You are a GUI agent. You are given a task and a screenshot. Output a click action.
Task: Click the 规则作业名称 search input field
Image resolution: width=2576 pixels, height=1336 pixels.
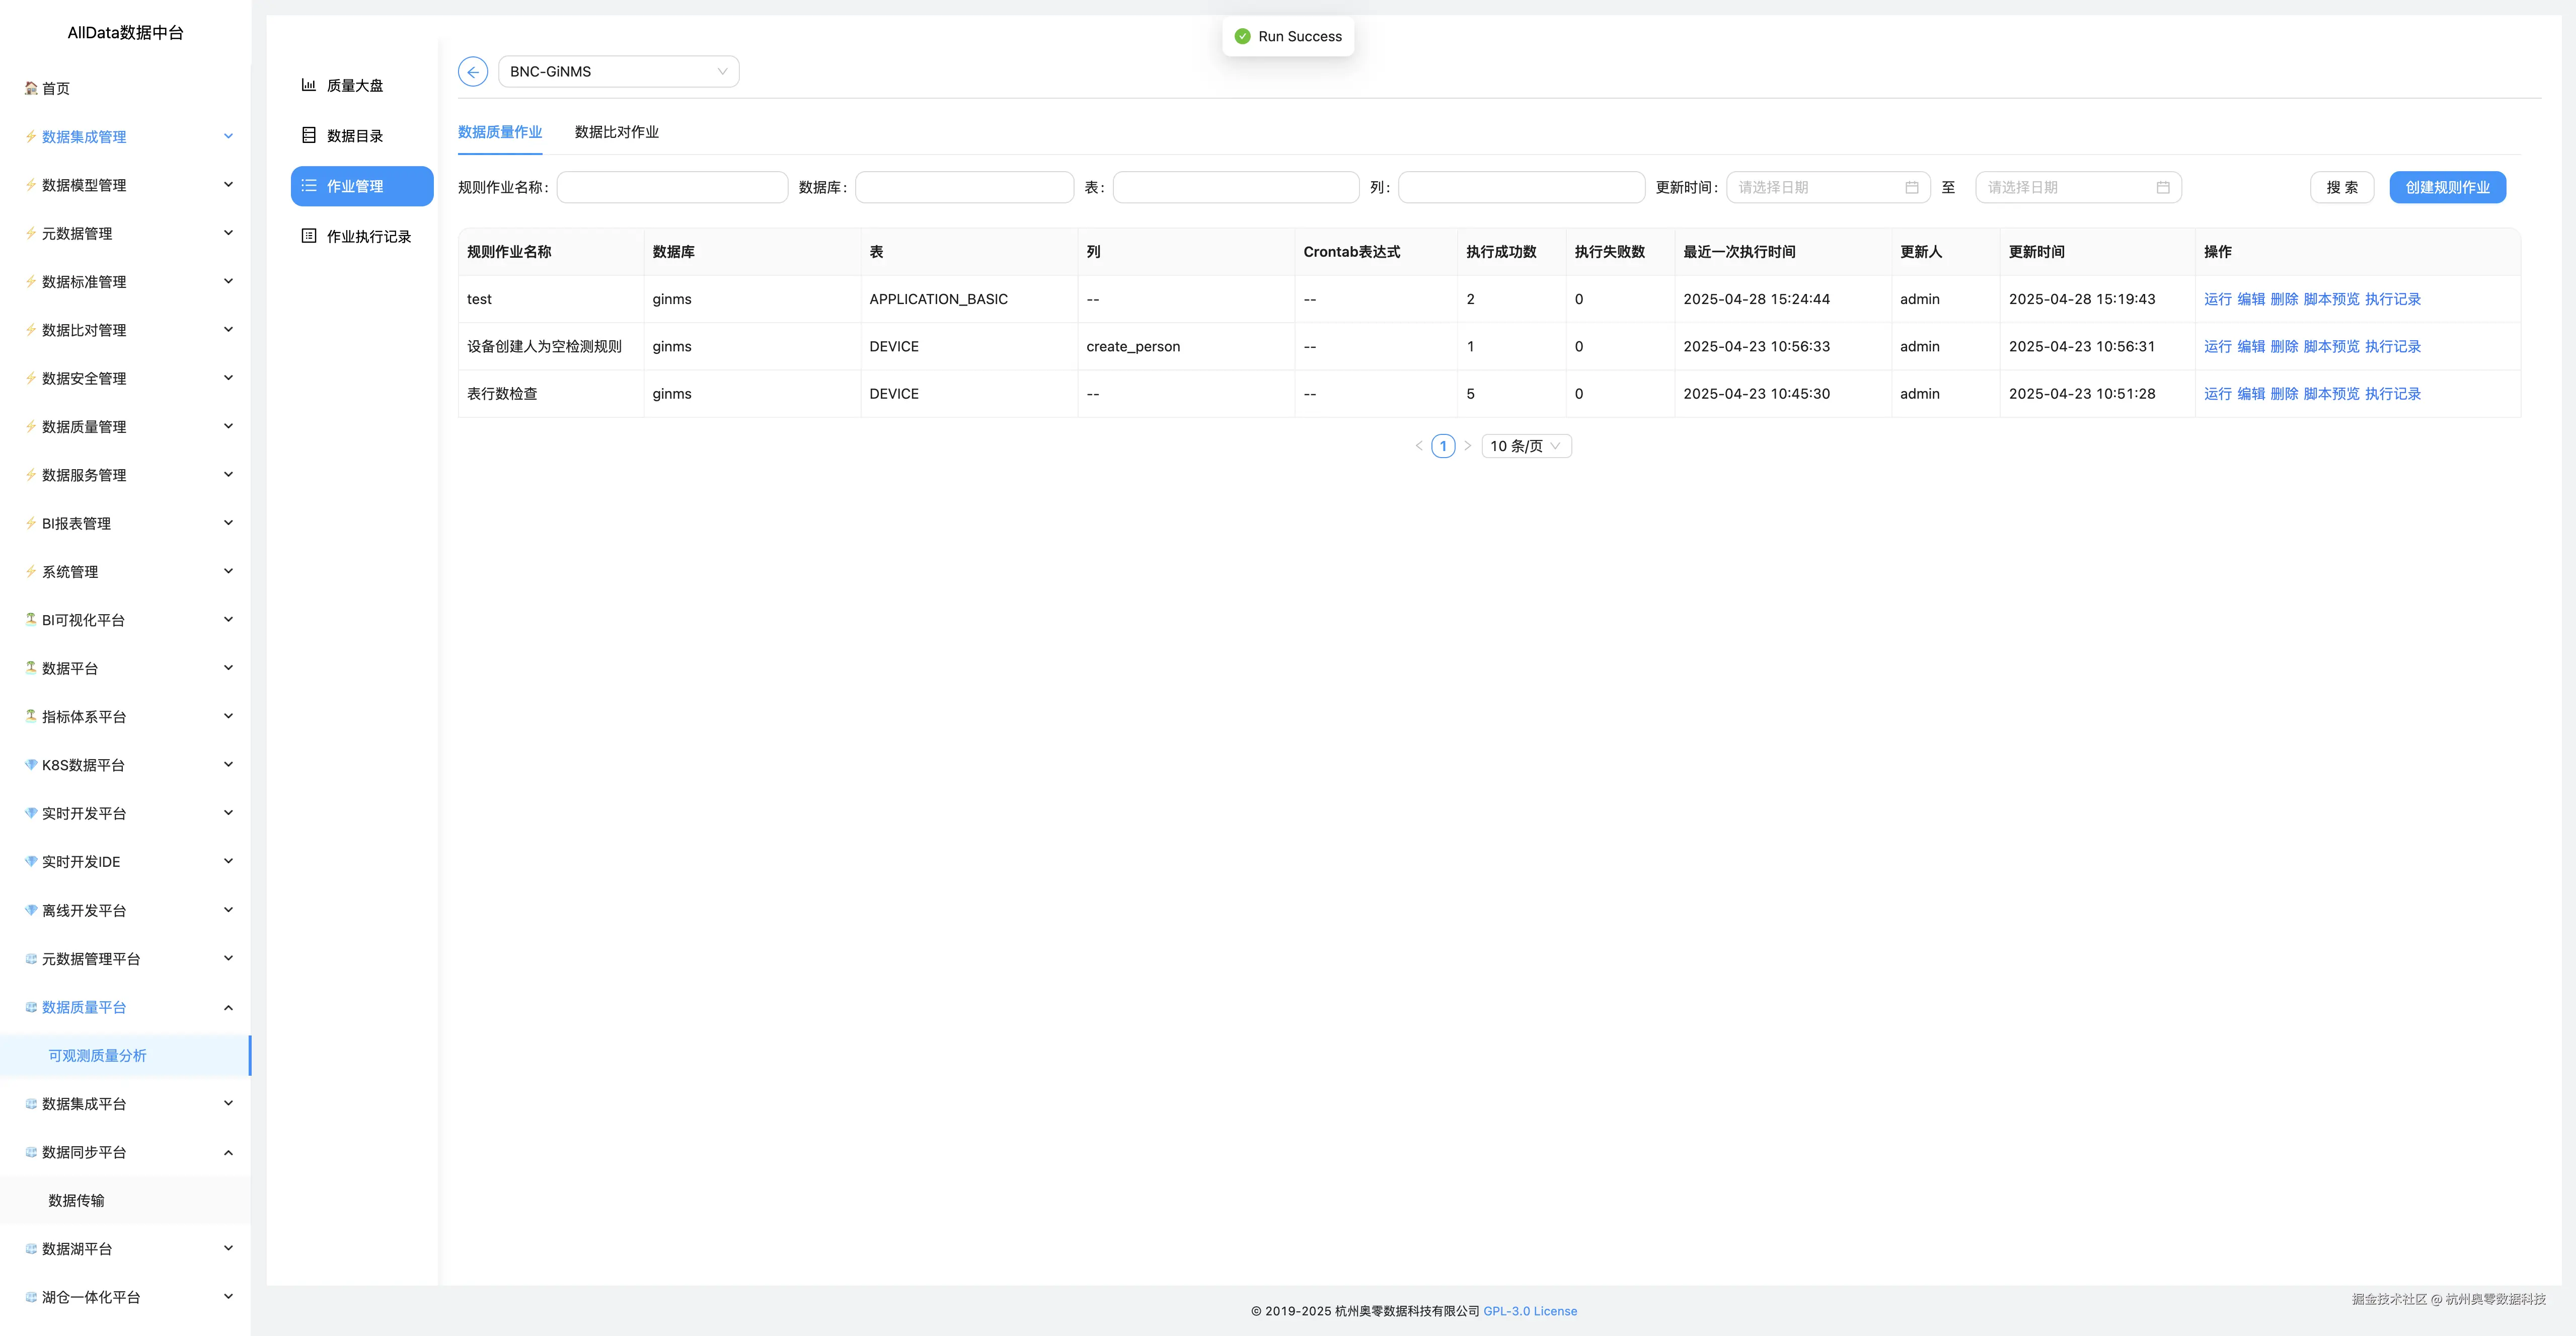[x=672, y=188]
